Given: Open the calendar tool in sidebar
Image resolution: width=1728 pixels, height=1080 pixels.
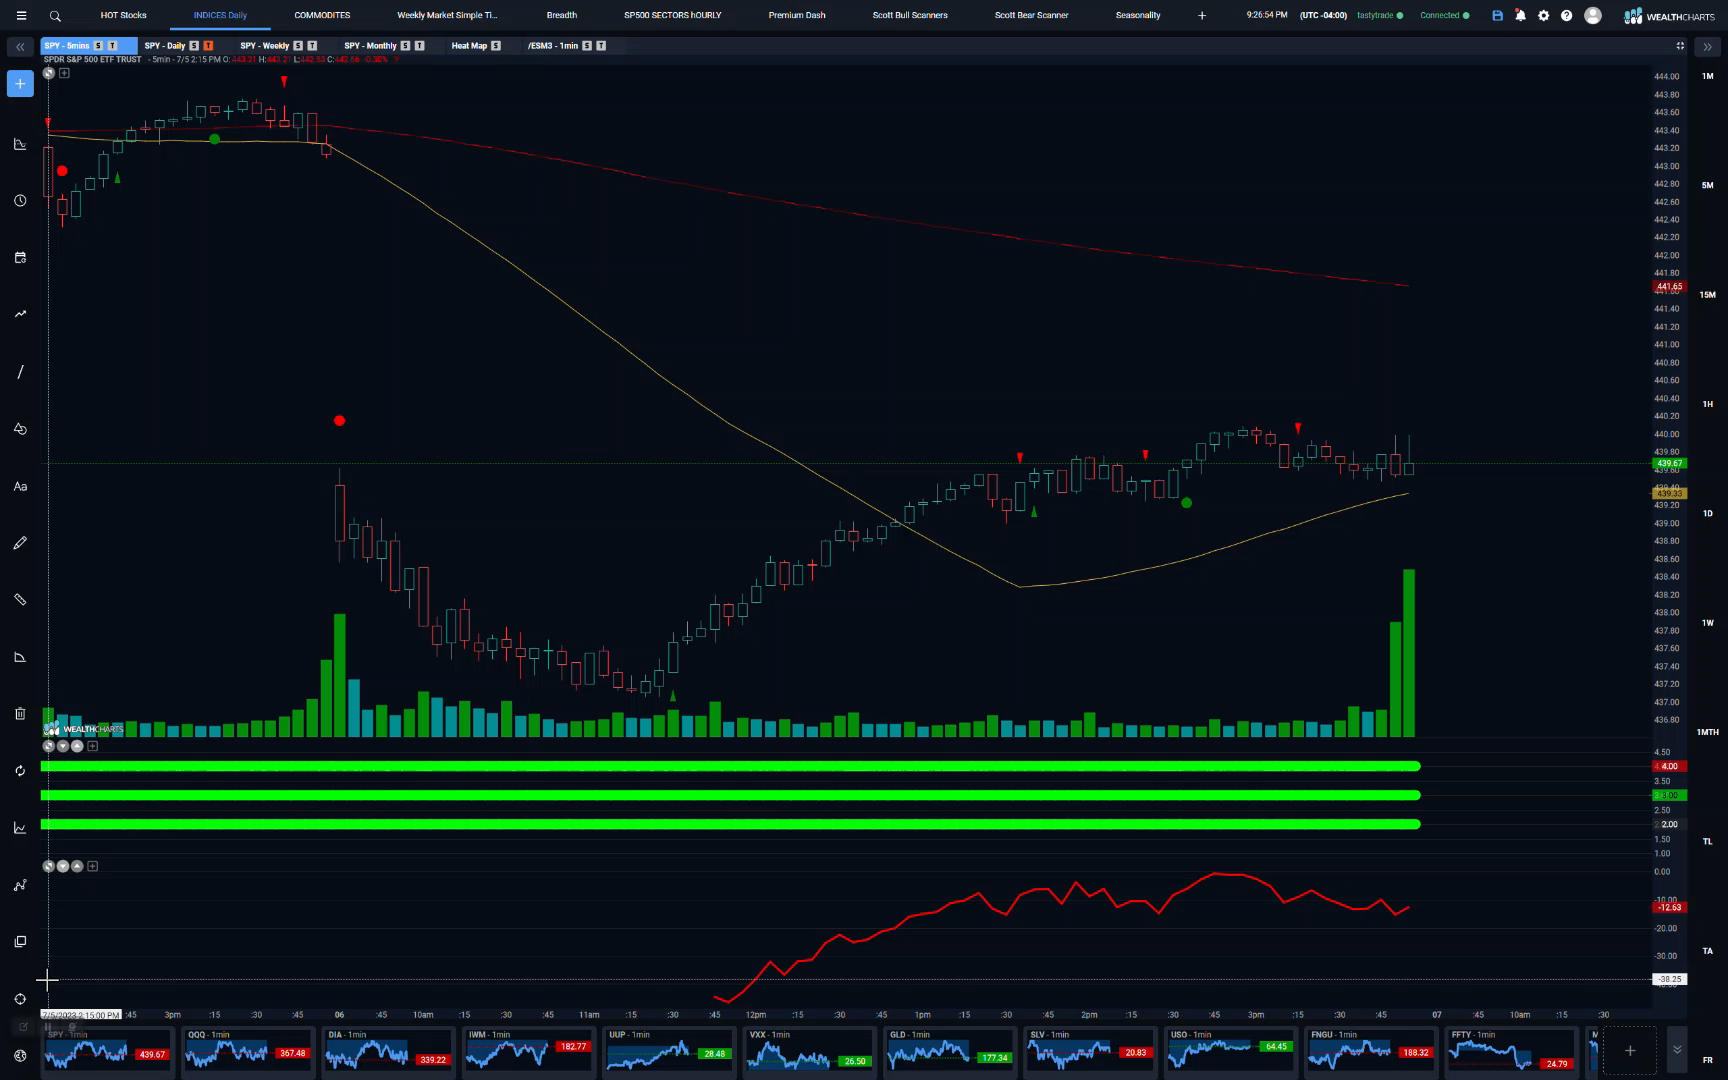Looking at the screenshot, I should tap(20, 257).
